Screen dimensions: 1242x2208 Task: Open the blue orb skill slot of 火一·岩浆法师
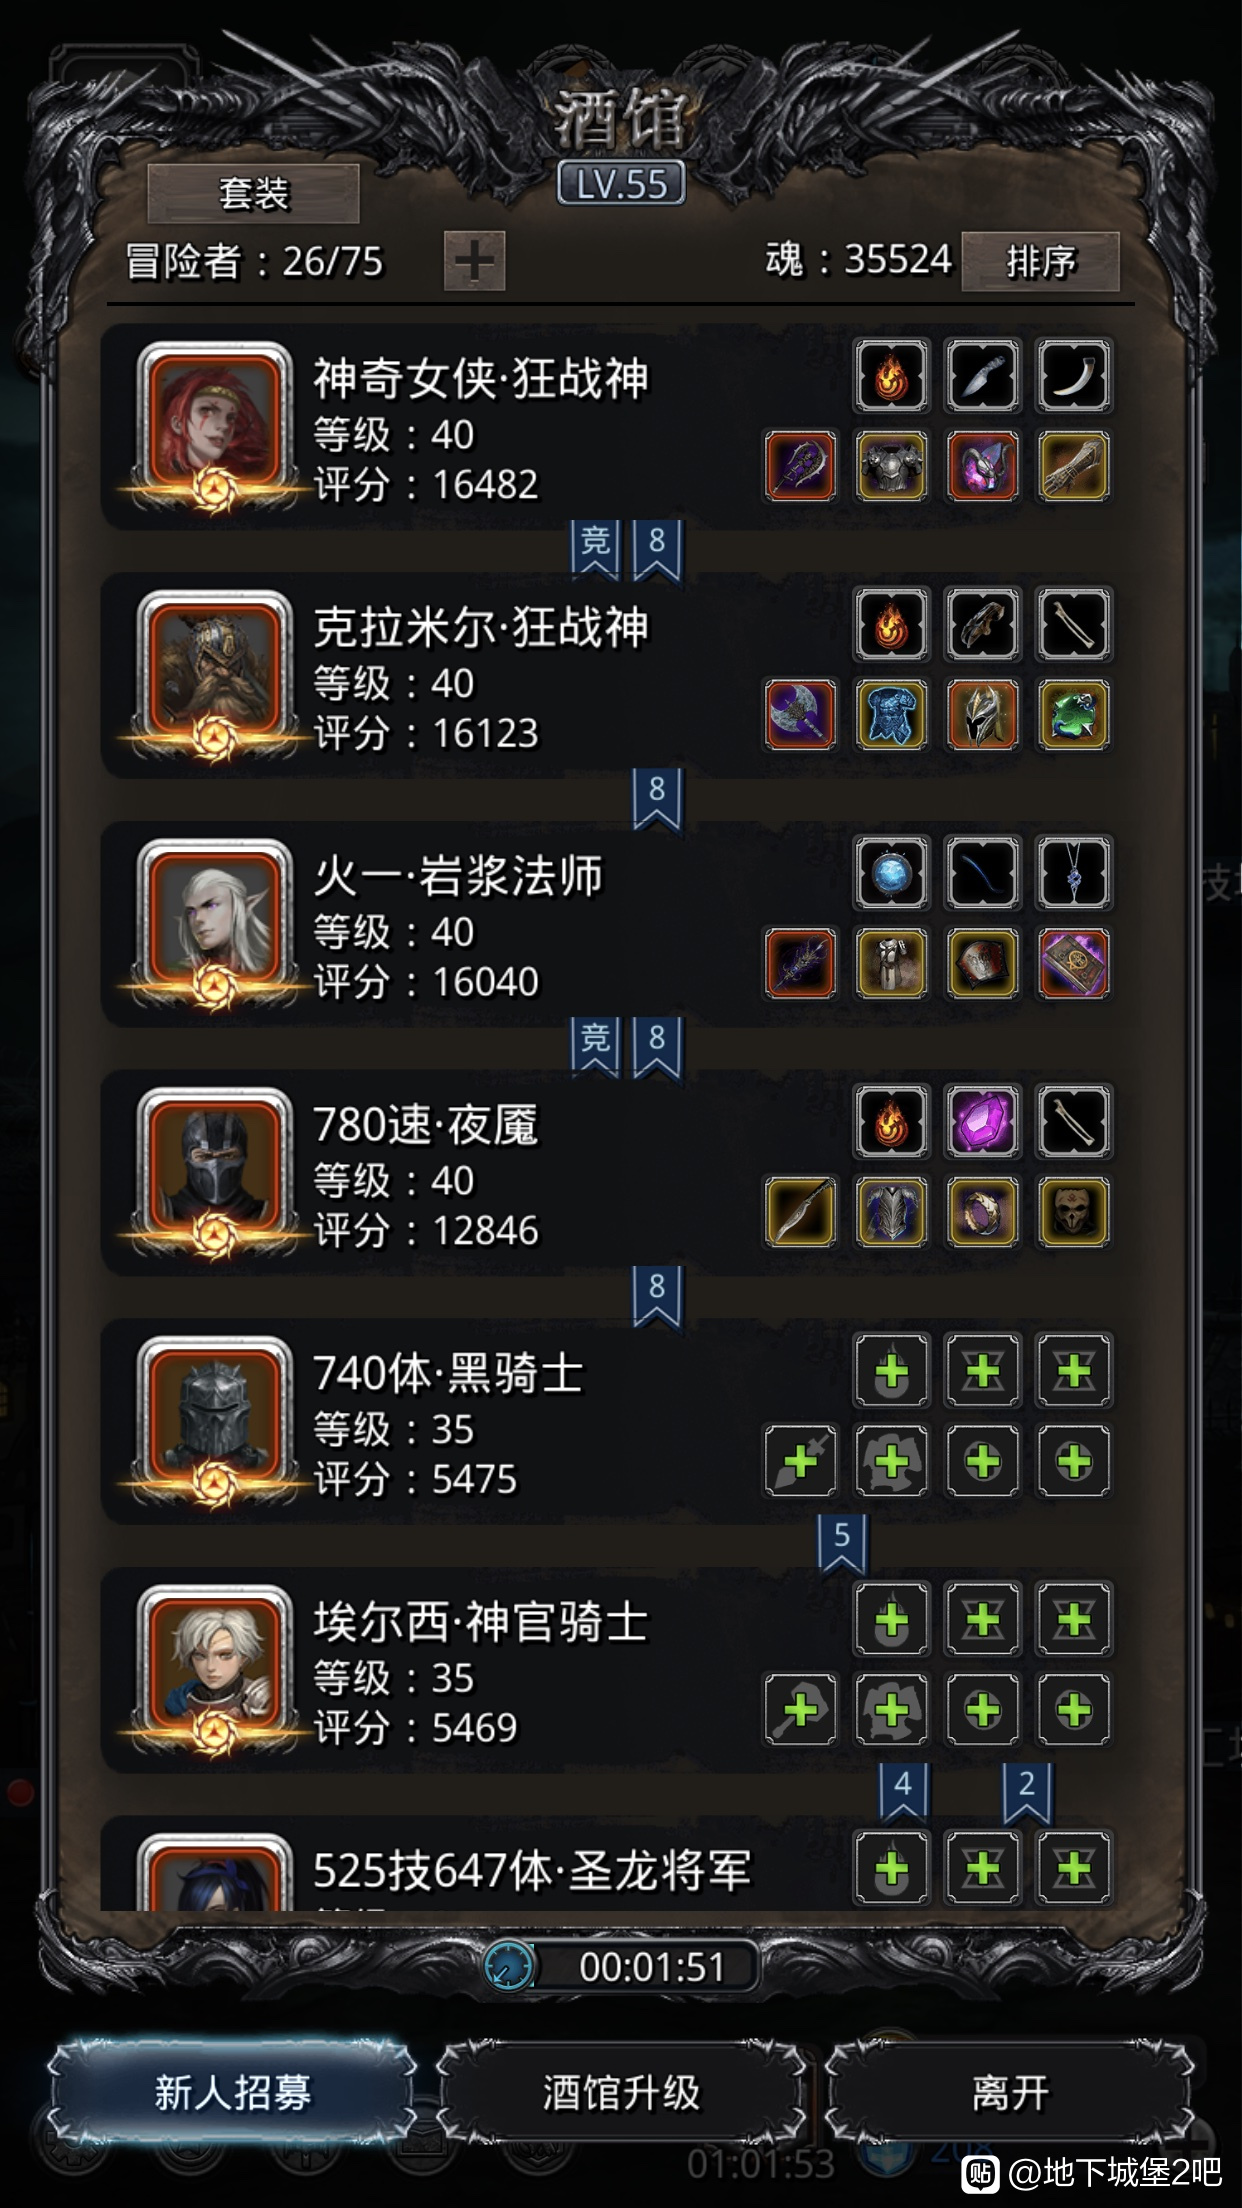891,873
